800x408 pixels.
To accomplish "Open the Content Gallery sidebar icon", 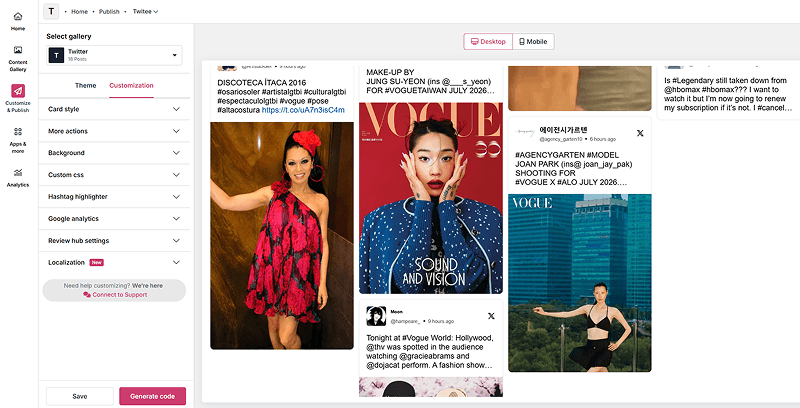I will coord(18,50).
